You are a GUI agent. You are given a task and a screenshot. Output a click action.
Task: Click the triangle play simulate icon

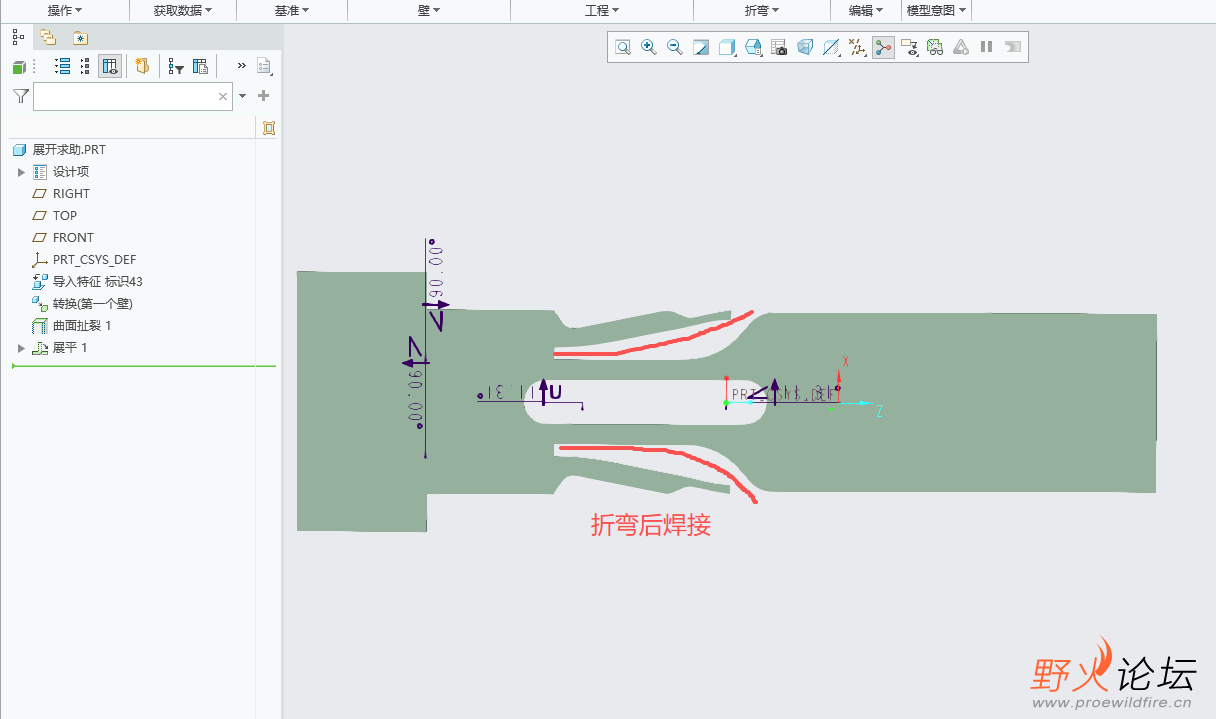(x=961, y=47)
